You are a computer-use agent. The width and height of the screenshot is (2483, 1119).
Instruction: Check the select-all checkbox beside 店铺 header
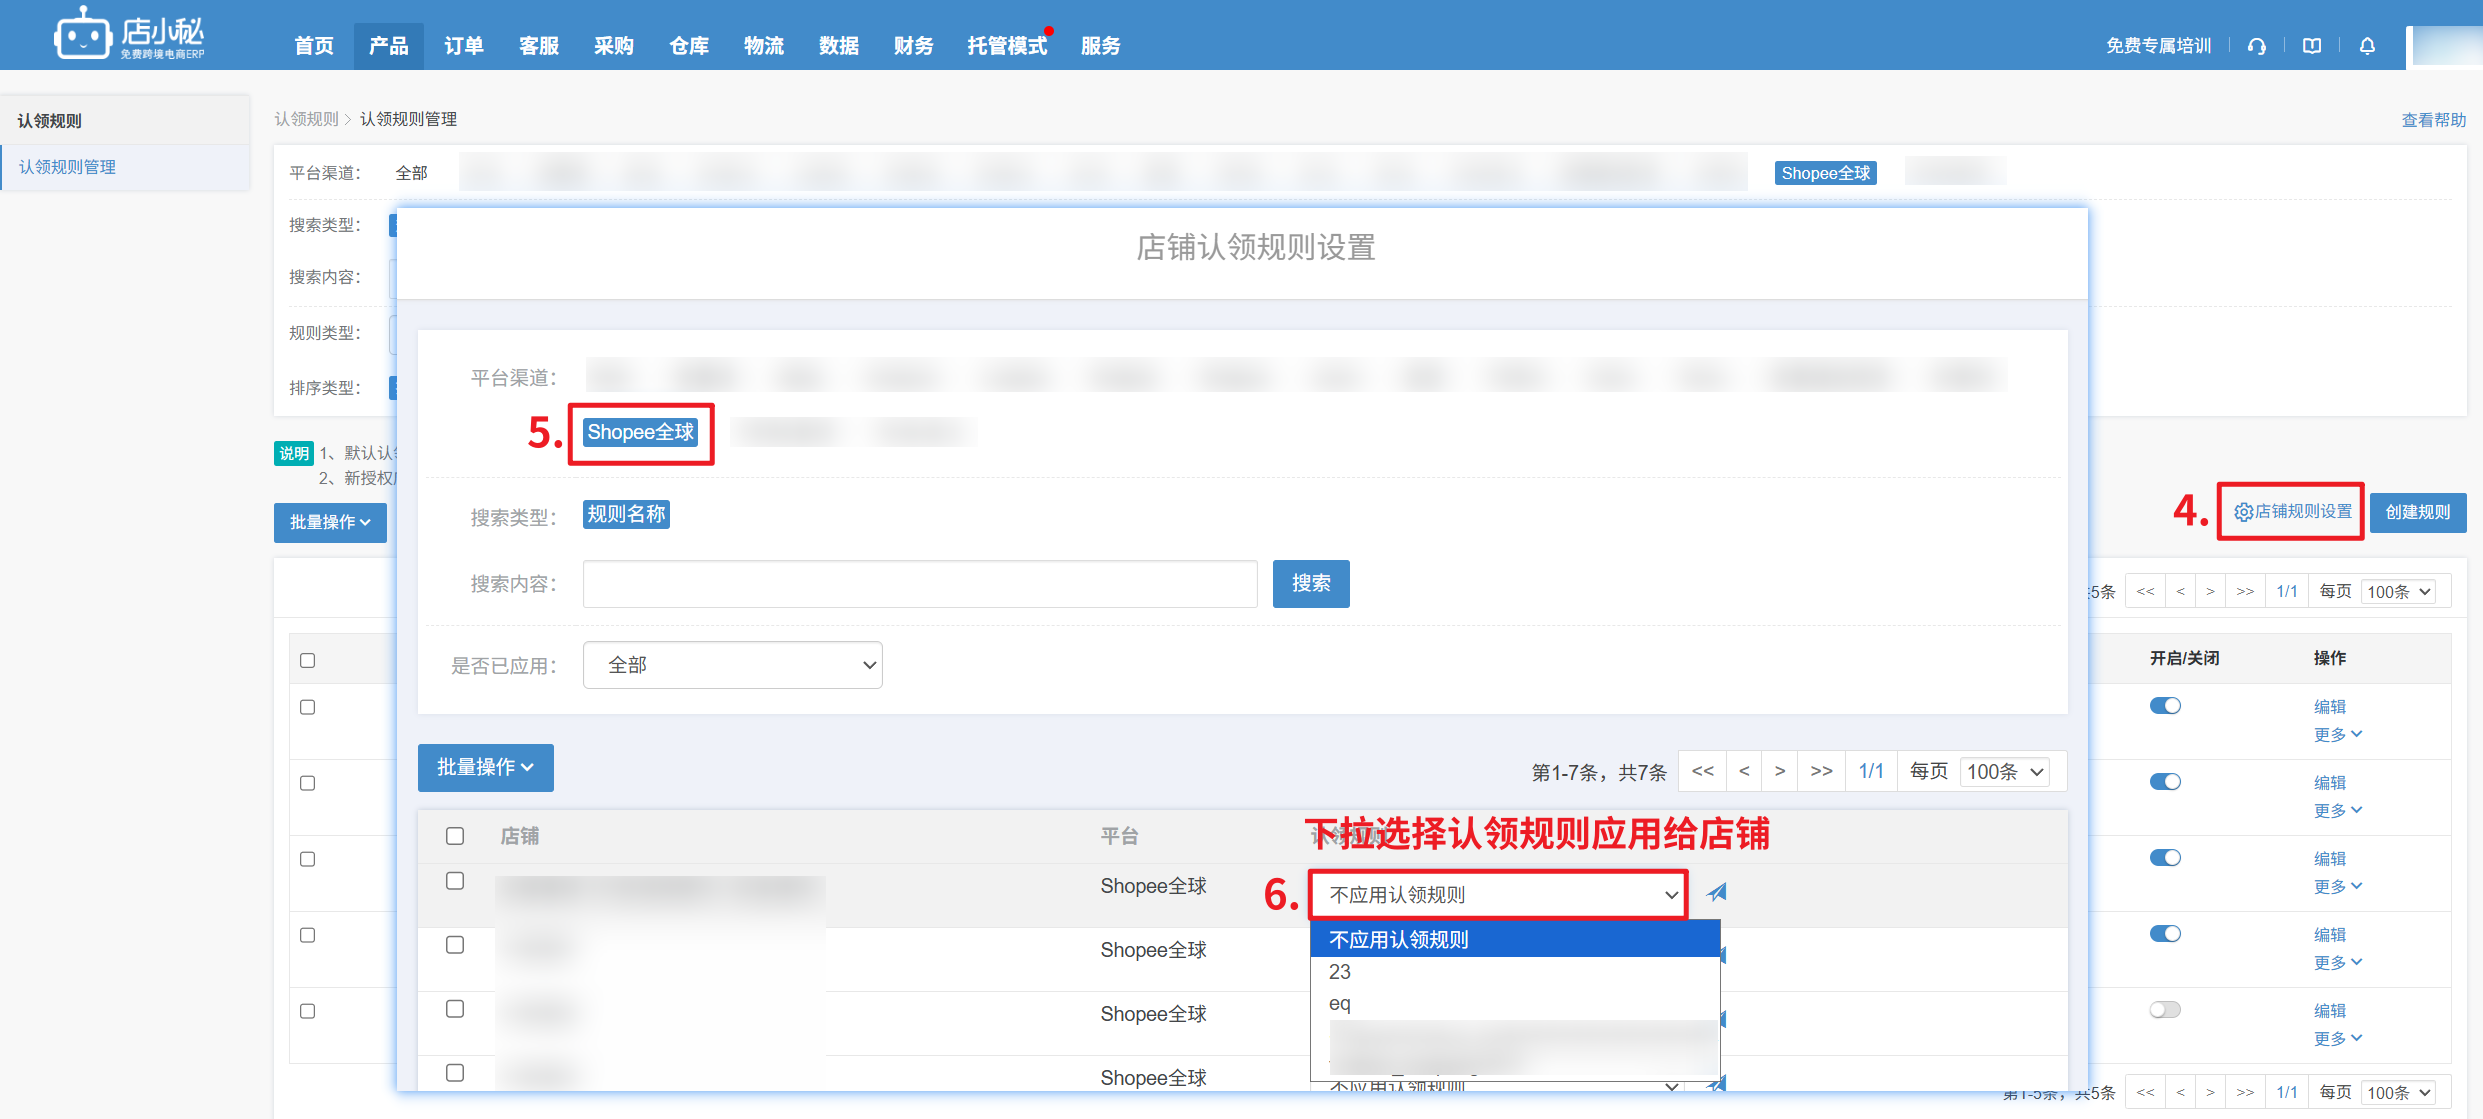[455, 836]
